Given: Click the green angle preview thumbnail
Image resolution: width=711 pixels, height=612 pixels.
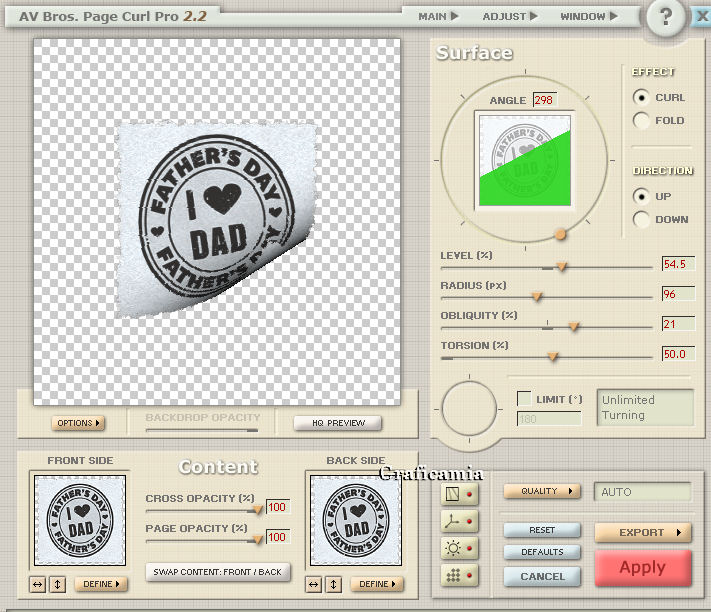Looking at the screenshot, I should [525, 160].
